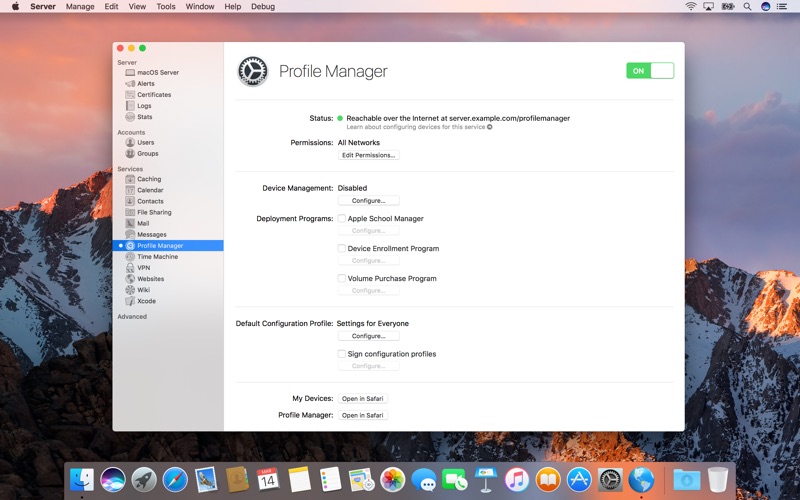Configure Default Configuration Profile button

368,336
